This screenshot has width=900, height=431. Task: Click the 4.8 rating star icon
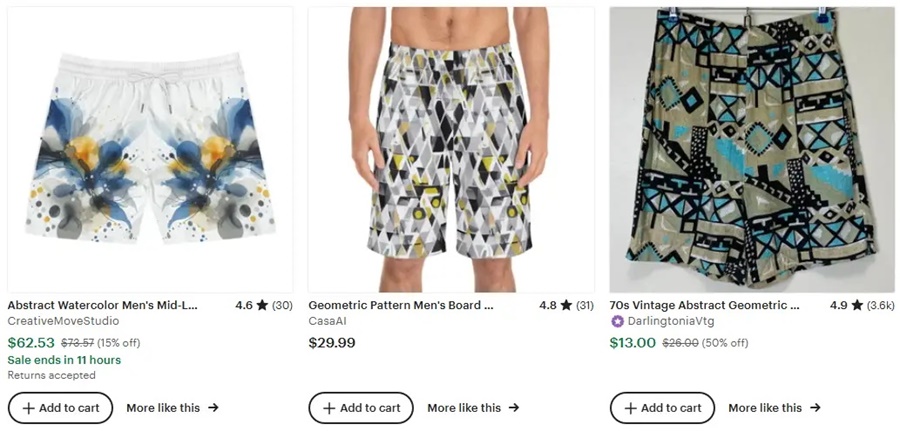click(566, 305)
